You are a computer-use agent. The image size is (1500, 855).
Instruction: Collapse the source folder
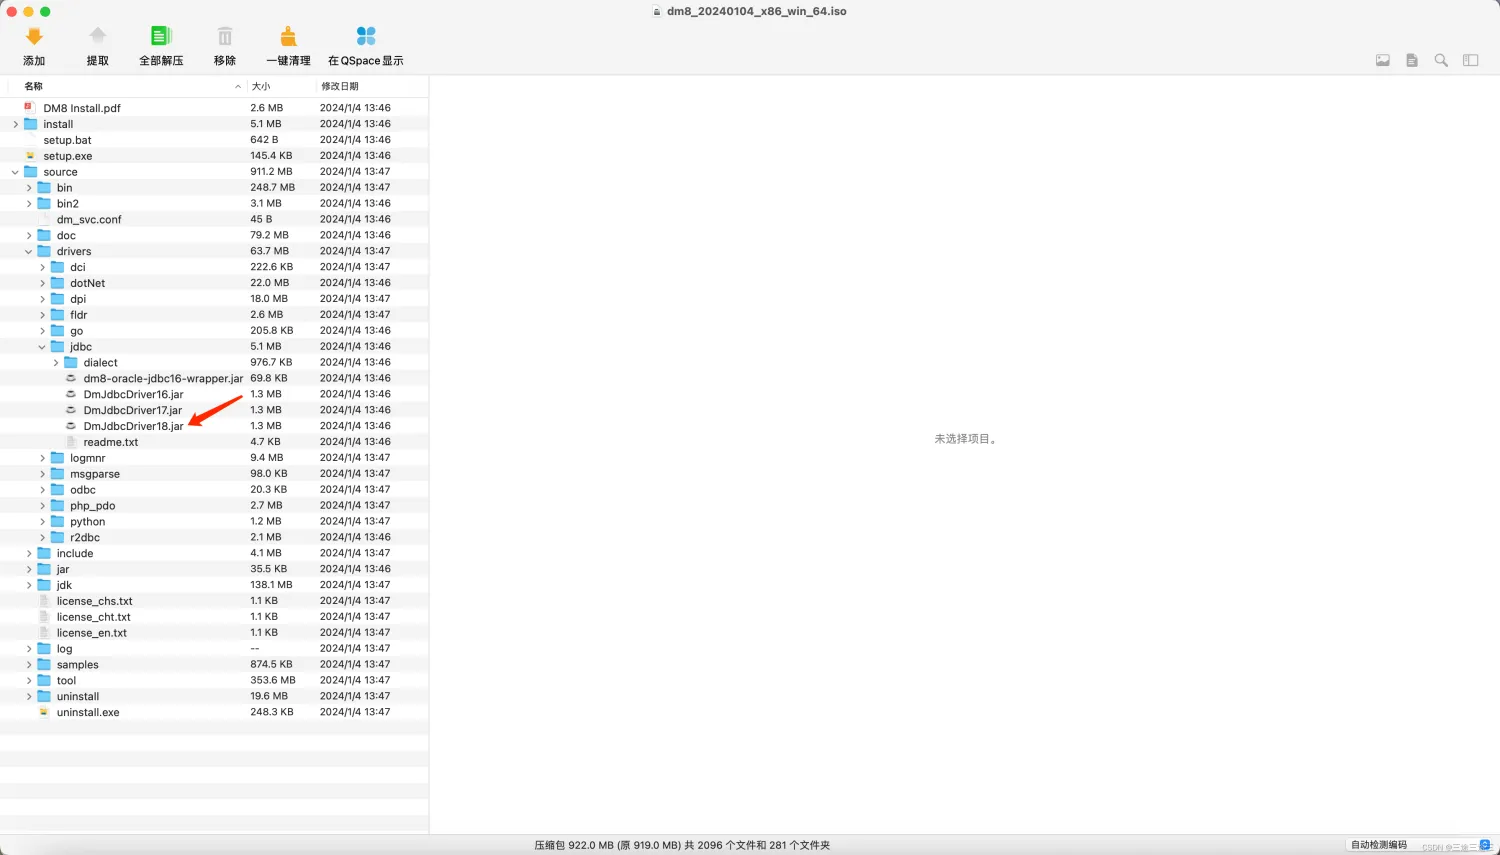(15, 172)
